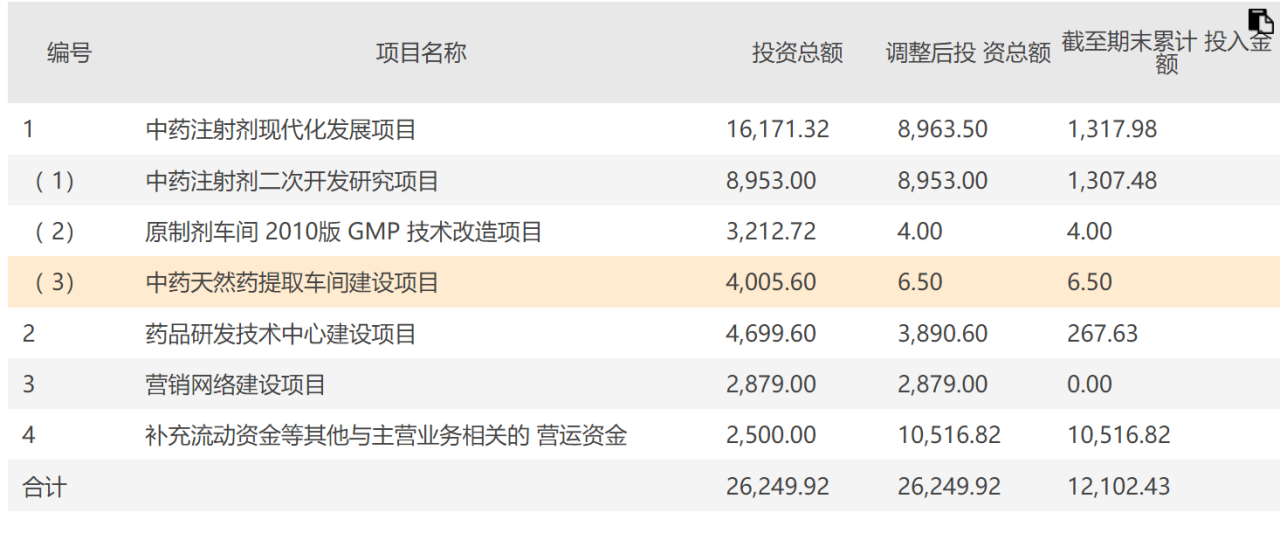The height and width of the screenshot is (554, 1280).
Task: Select the 3,890.60 adjusted investment cell
Action: tap(943, 334)
